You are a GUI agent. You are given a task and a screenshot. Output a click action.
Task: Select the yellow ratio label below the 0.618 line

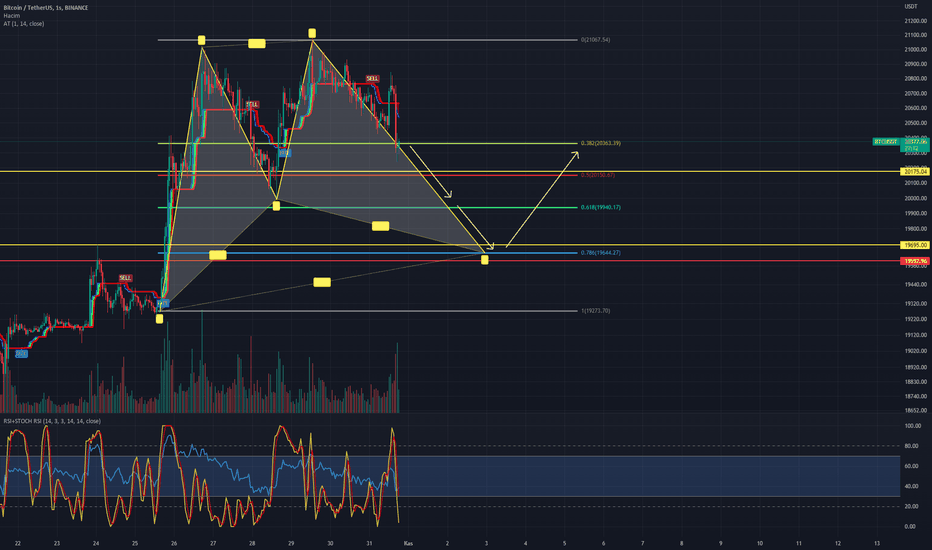pos(380,226)
